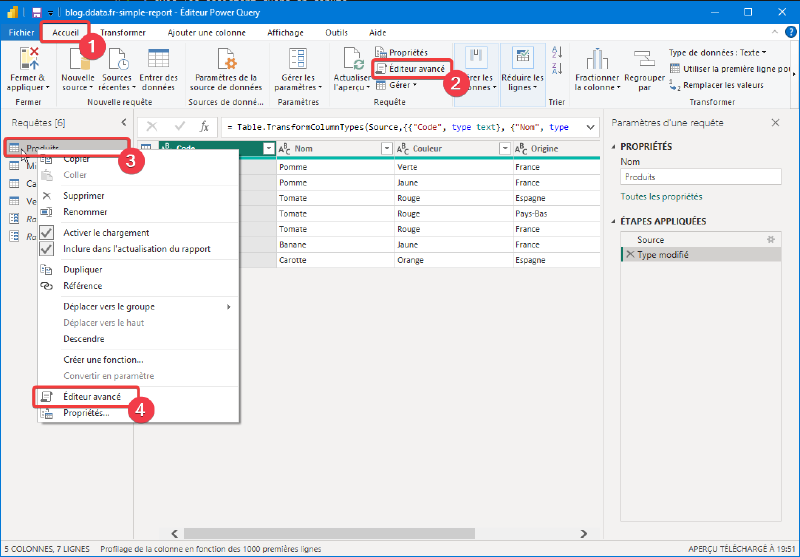Click Remplacer les valeurs

coord(717,85)
